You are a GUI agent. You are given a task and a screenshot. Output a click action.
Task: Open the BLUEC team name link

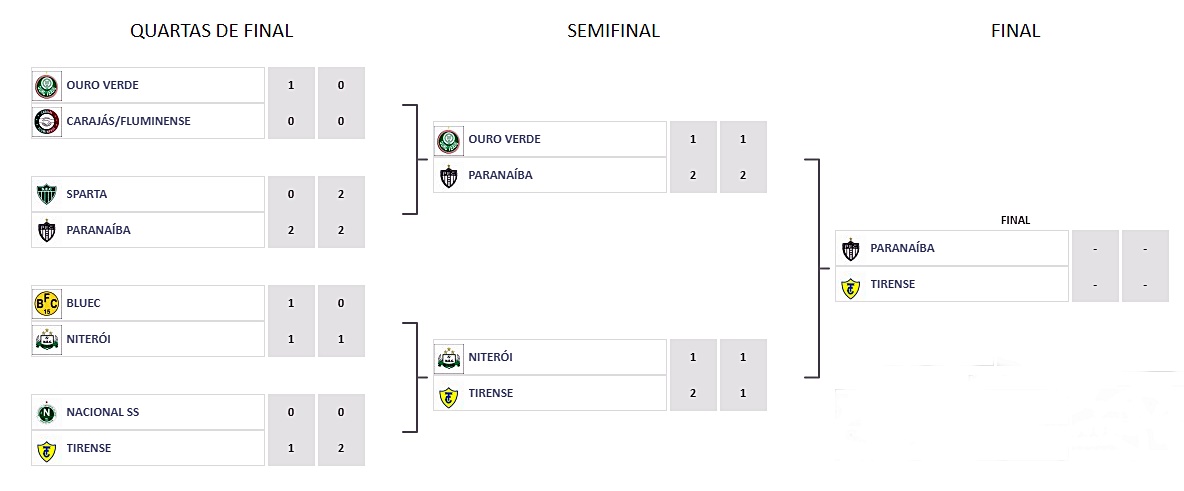click(83, 303)
